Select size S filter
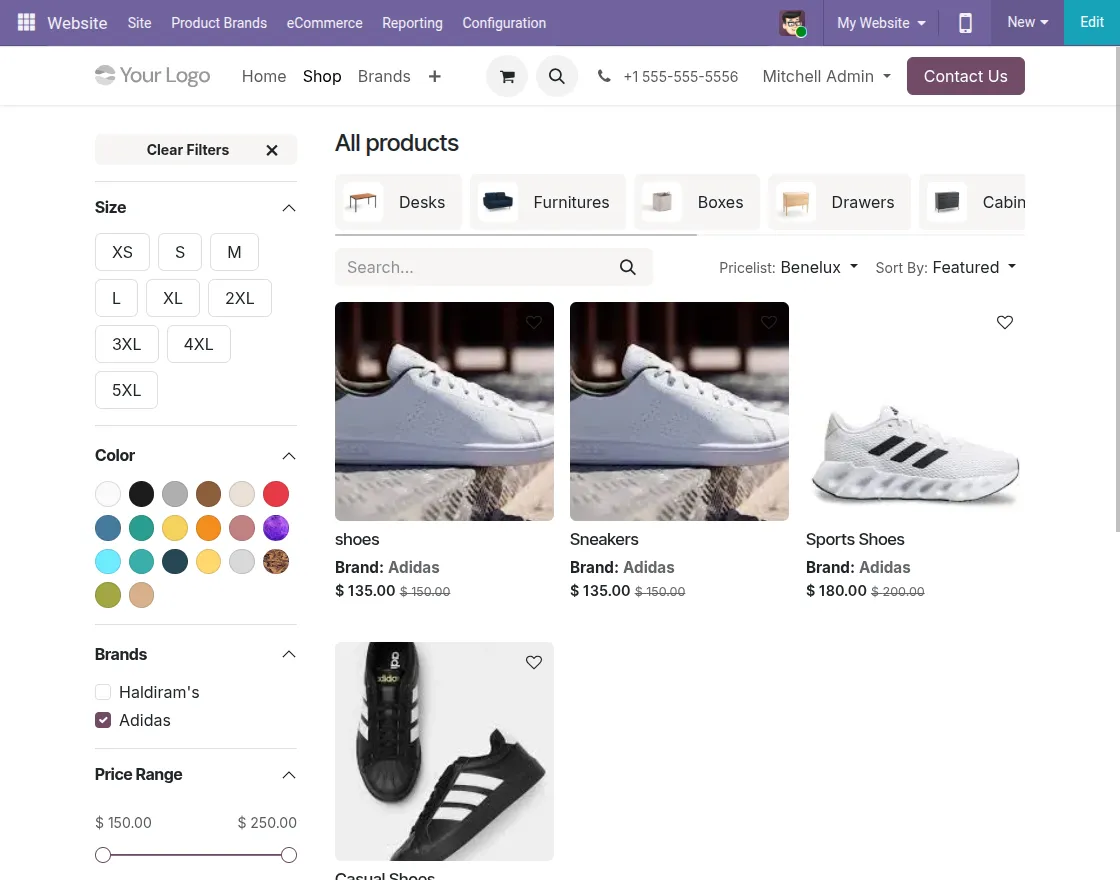 click(x=180, y=252)
